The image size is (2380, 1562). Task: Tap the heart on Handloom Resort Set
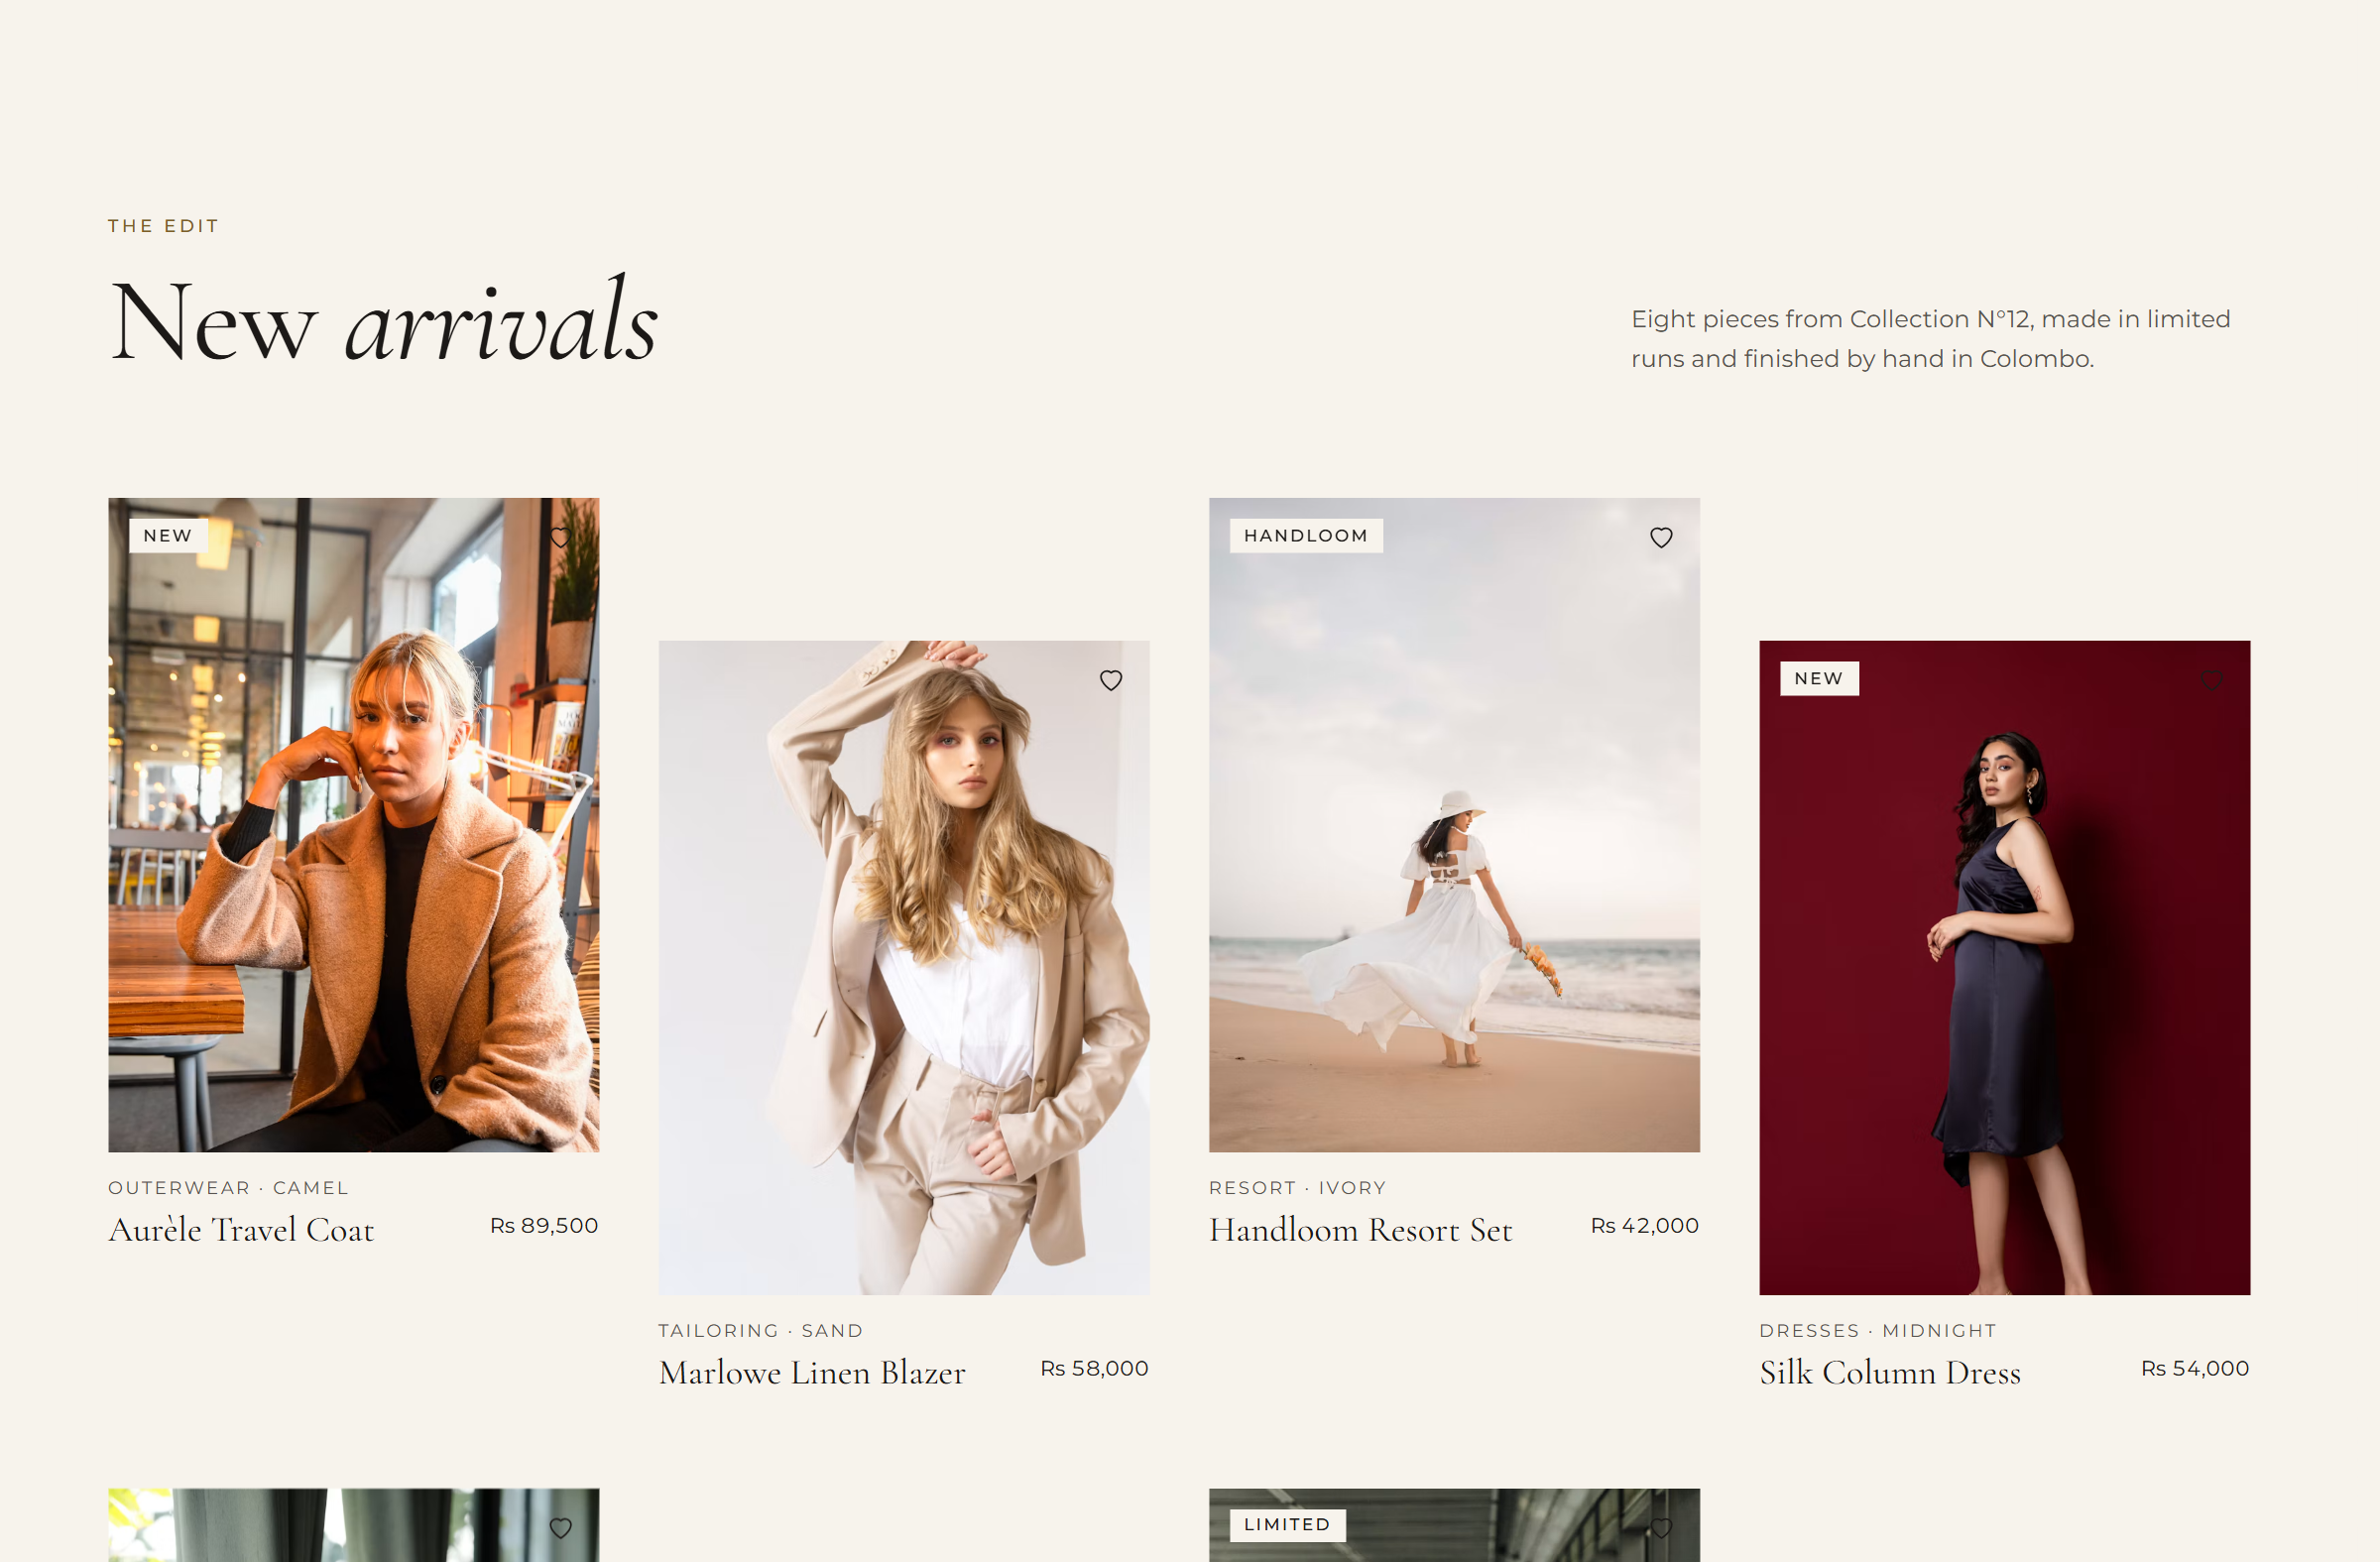click(x=1661, y=538)
